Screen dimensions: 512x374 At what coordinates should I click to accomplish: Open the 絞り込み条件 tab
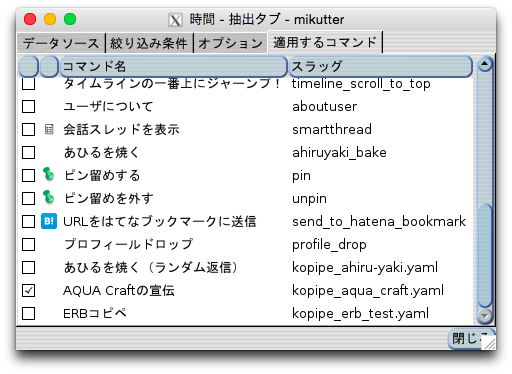click(x=149, y=43)
